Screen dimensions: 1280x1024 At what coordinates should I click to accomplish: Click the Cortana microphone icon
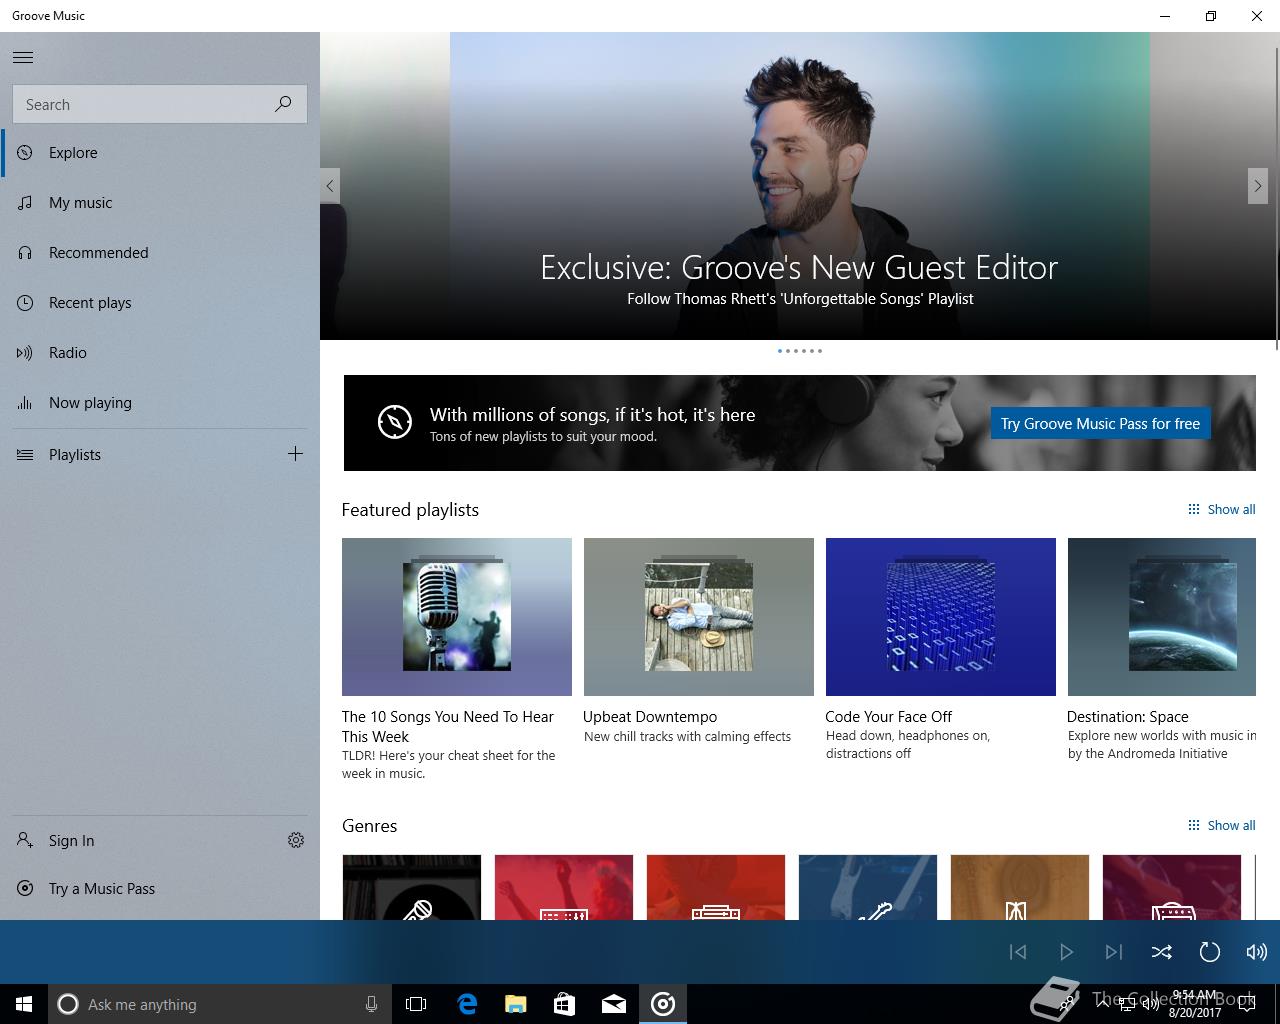pyautogui.click(x=371, y=1004)
